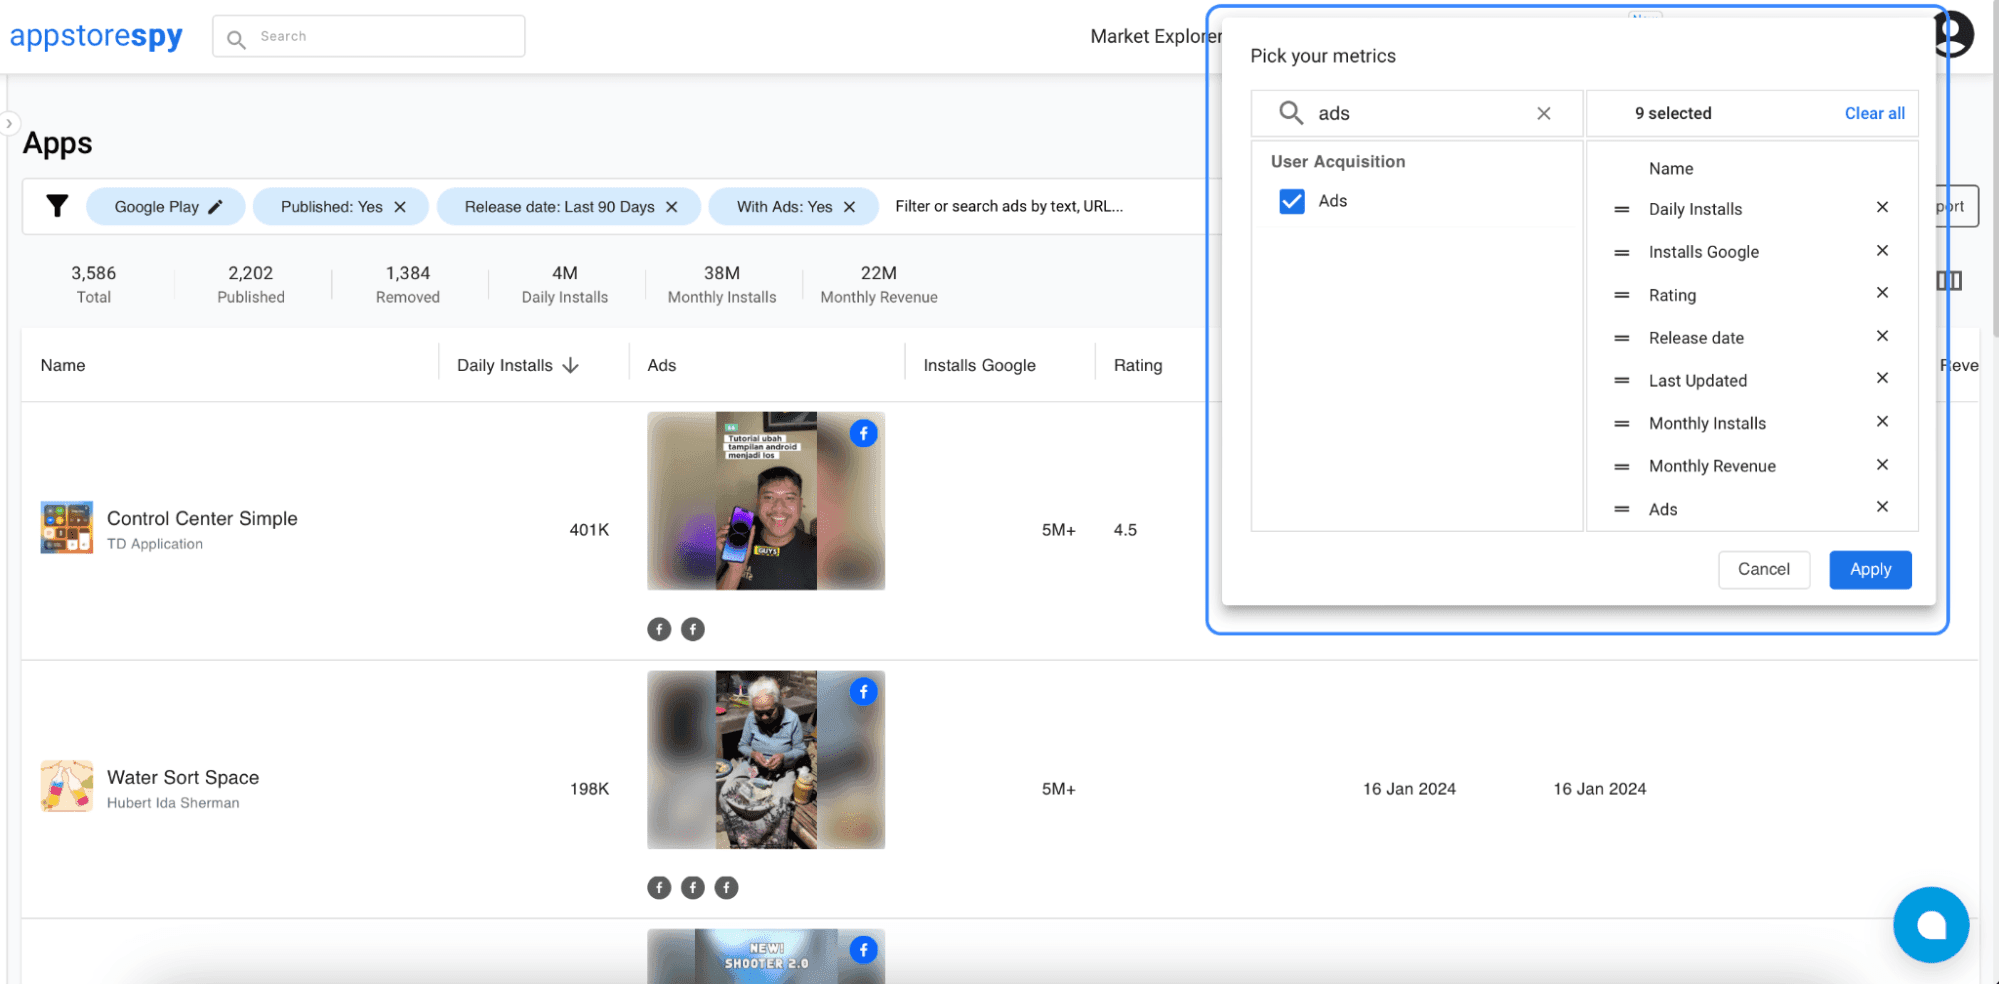
Task: Open the Water Sort Space ad thumbnail
Action: [765, 760]
